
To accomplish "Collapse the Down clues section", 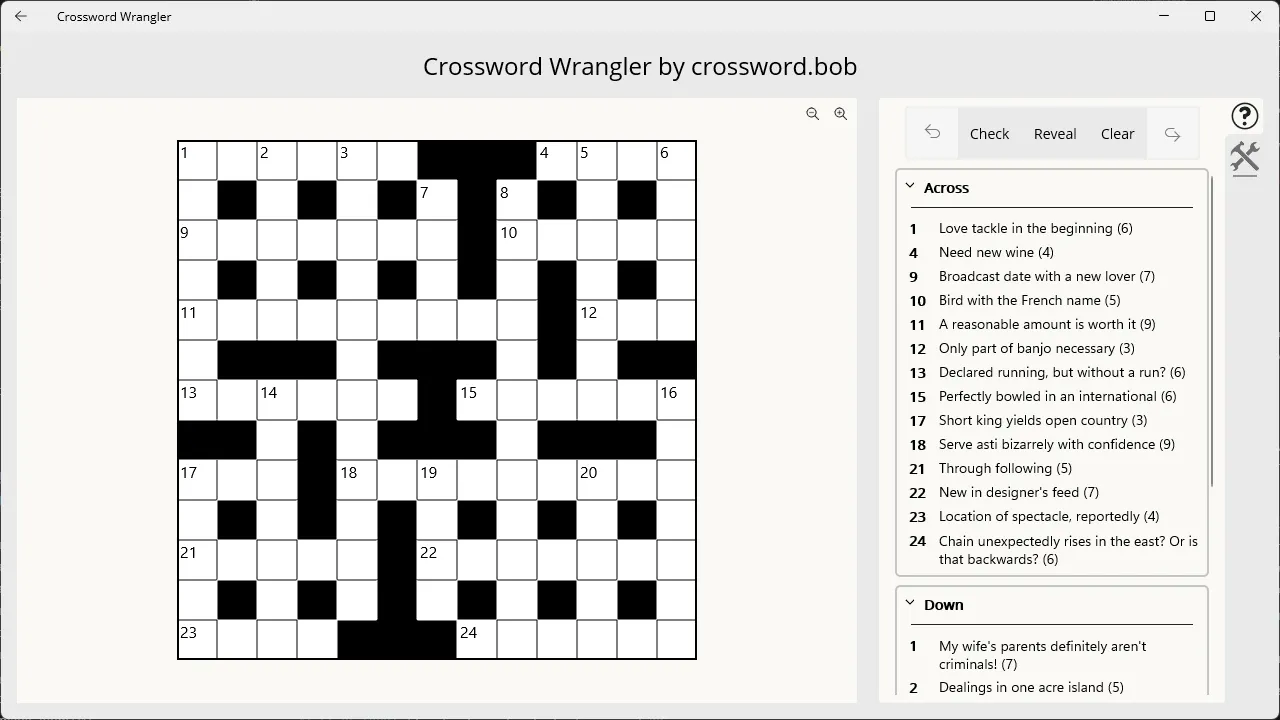I will coord(910,603).
